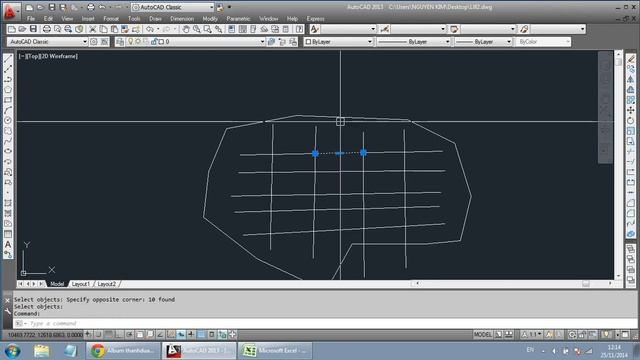Image resolution: width=640 pixels, height=360 pixels.
Task: Select the Rectangle draw tool
Action: pos(8,100)
